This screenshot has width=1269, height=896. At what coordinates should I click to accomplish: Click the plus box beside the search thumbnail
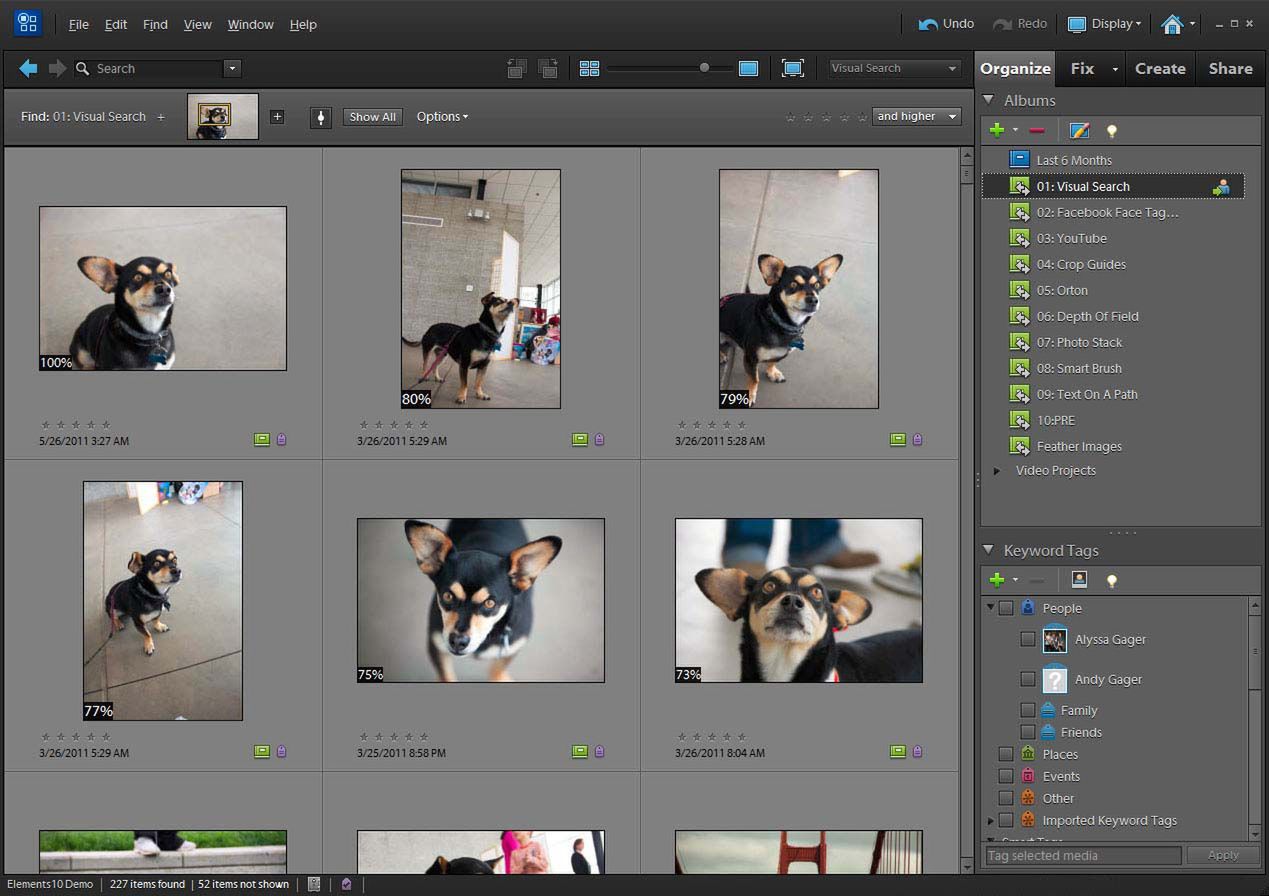(x=277, y=116)
